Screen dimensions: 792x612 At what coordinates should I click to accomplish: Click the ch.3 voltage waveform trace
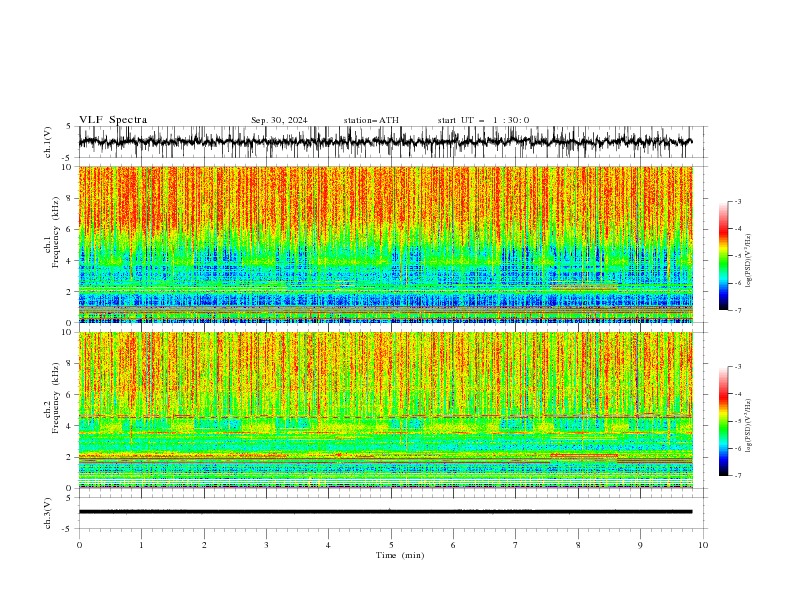(x=386, y=512)
